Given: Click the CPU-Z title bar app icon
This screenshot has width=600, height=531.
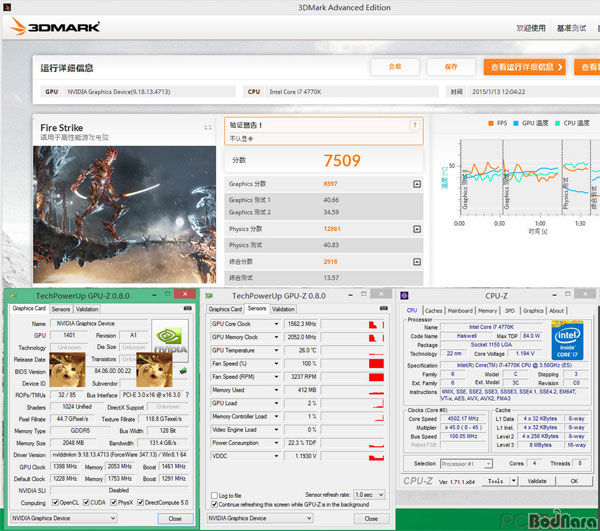Looking at the screenshot, I should click(x=404, y=296).
